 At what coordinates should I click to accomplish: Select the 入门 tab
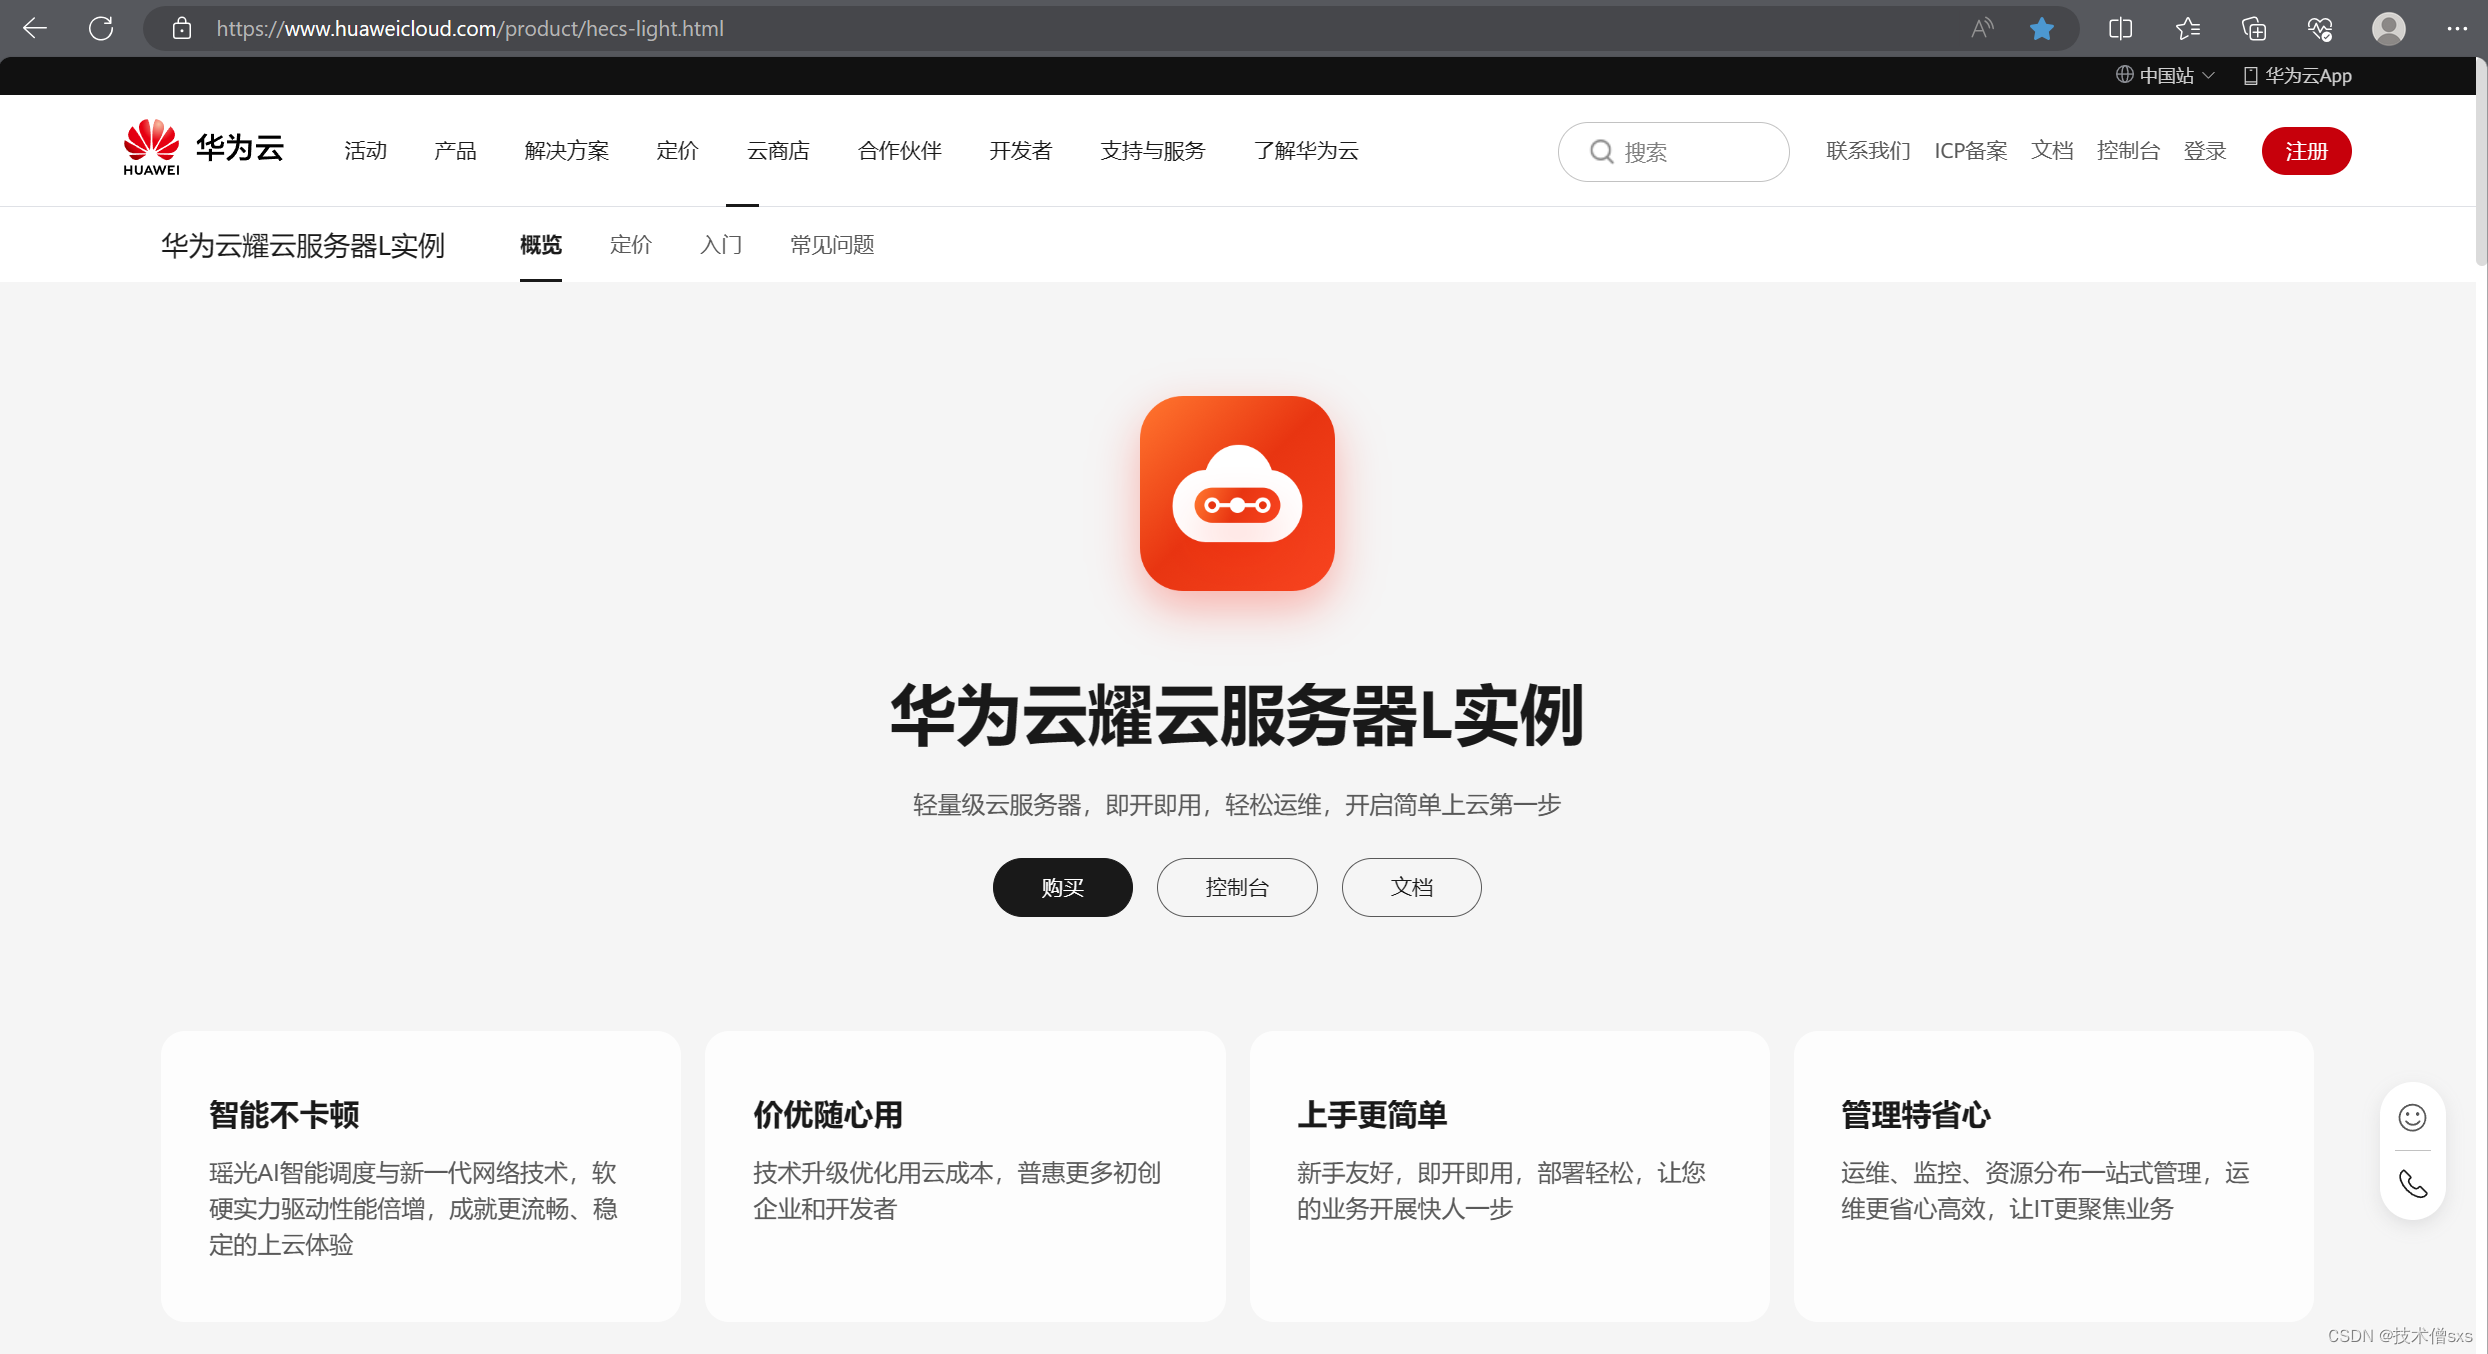721,245
